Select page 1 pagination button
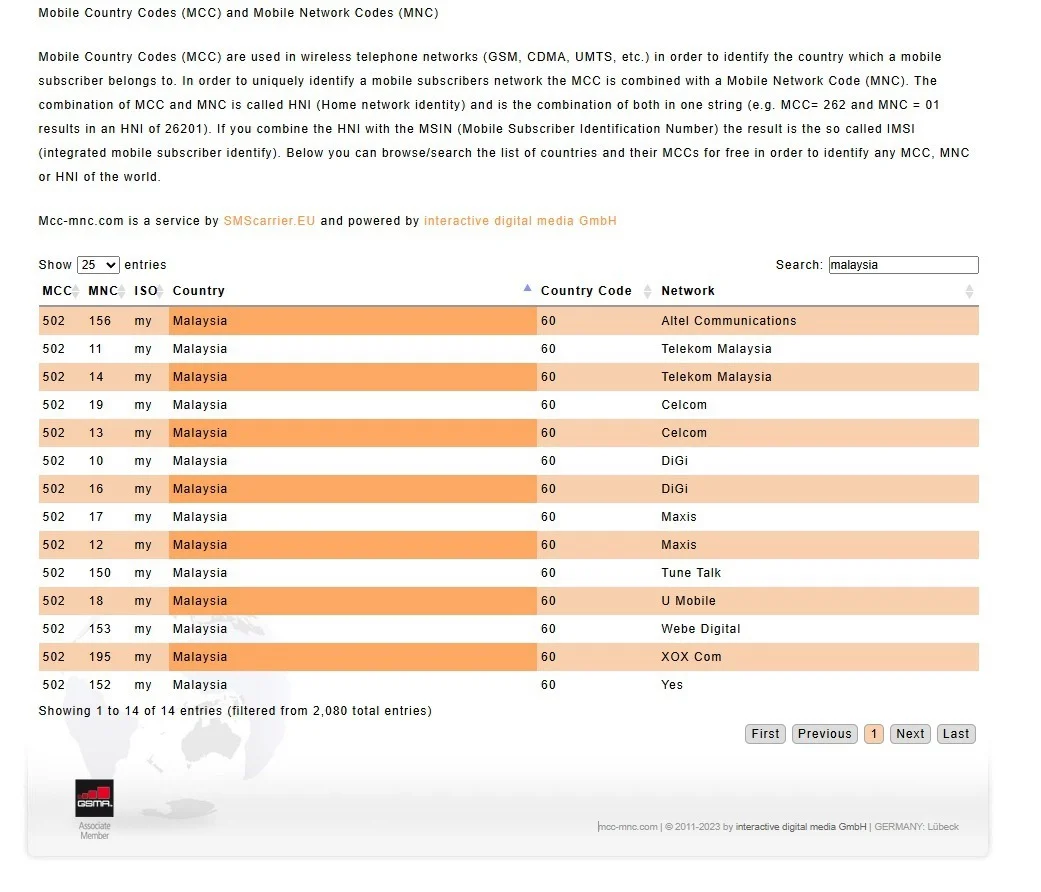Viewport: 1041px width, 892px height. tap(874, 734)
